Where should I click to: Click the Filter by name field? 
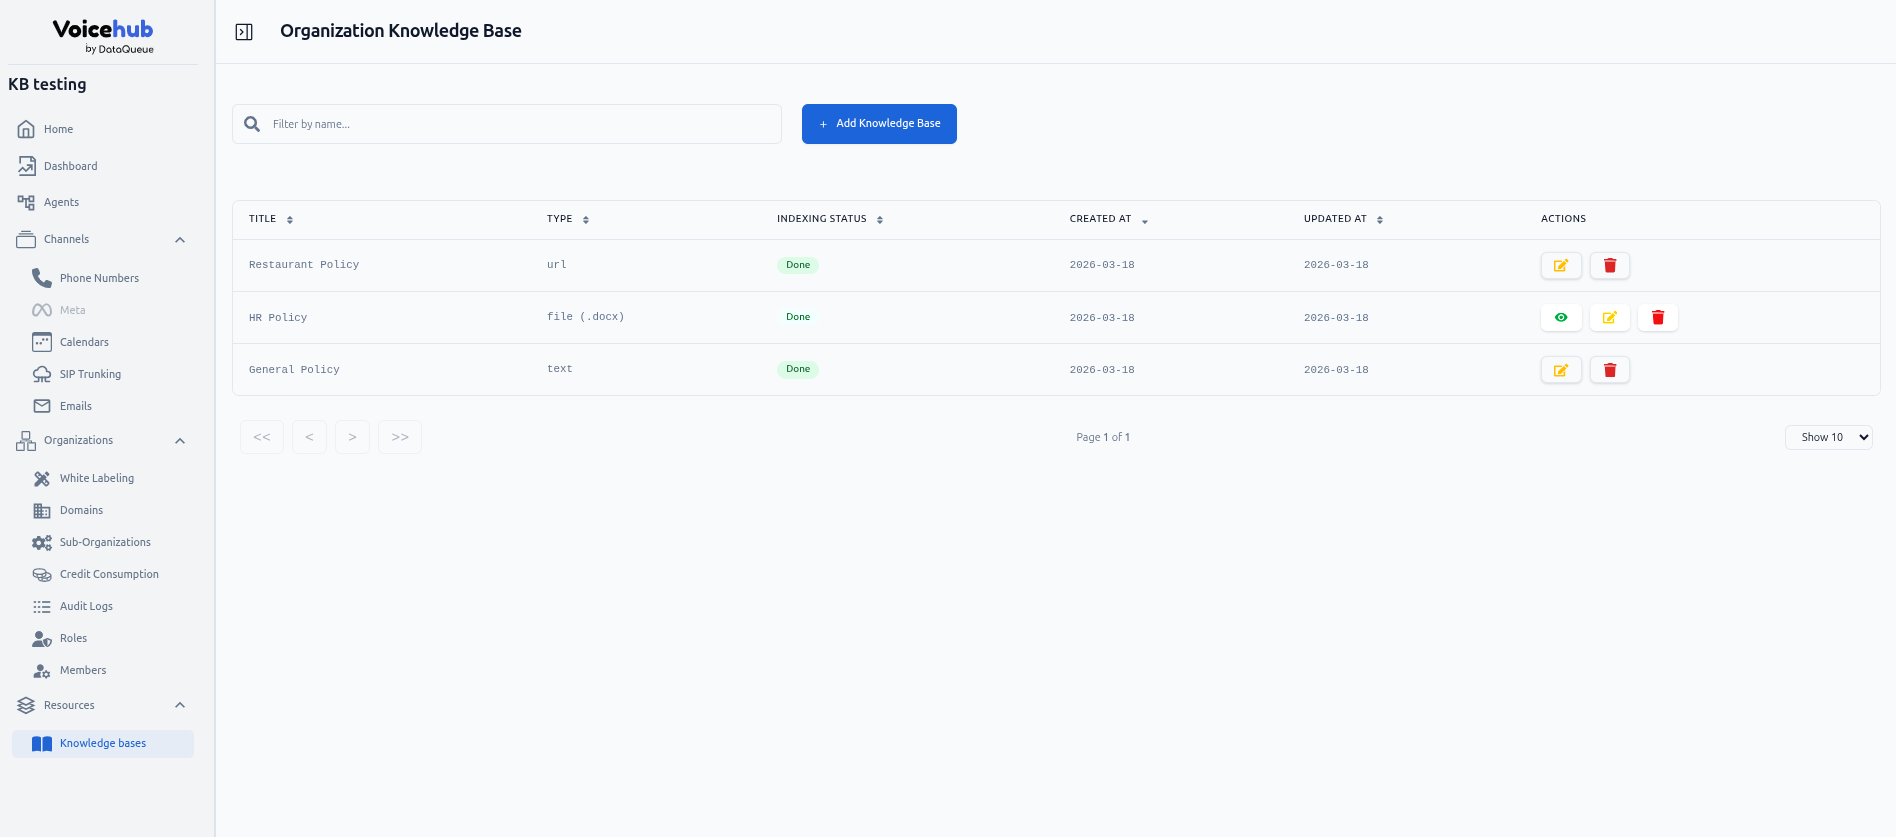pos(520,124)
